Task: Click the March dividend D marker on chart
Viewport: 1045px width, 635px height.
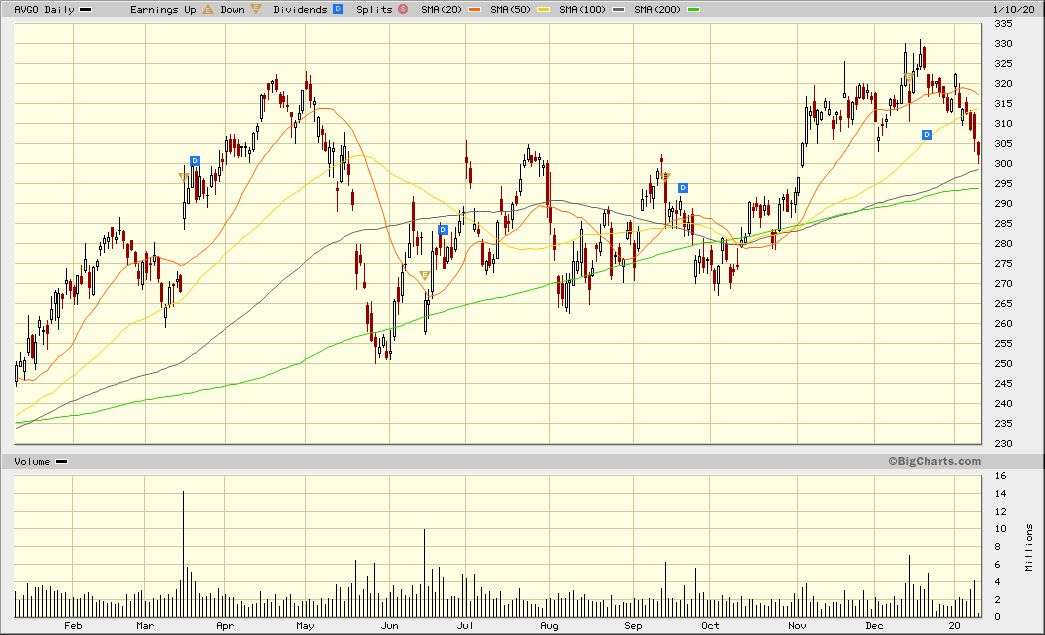Action: 195,161
